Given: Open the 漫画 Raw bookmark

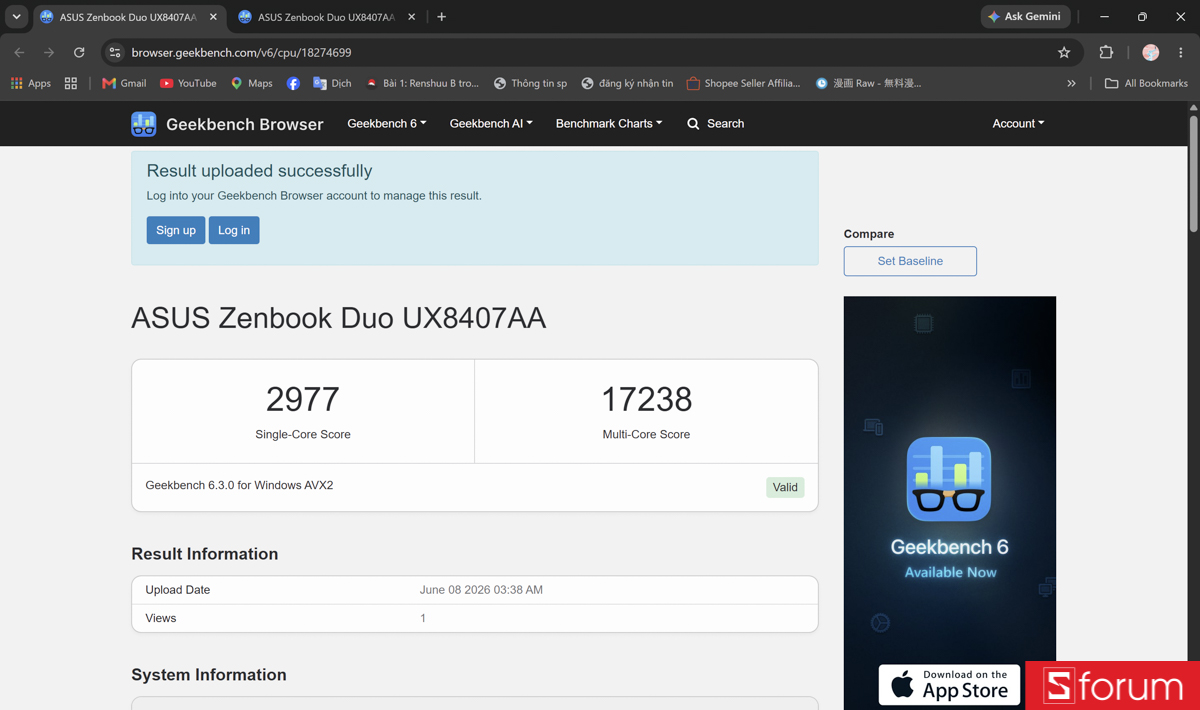Looking at the screenshot, I should tap(868, 83).
